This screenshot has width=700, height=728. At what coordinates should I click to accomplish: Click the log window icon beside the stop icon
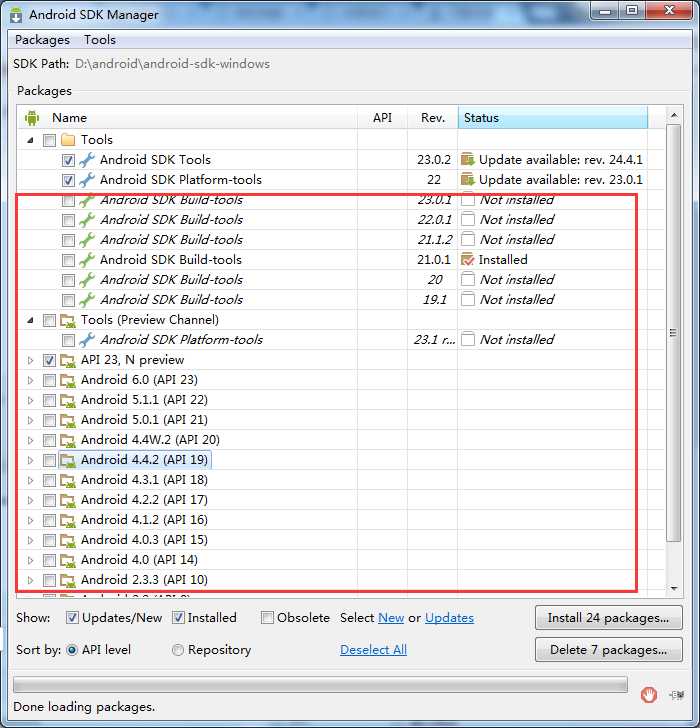click(x=677, y=695)
